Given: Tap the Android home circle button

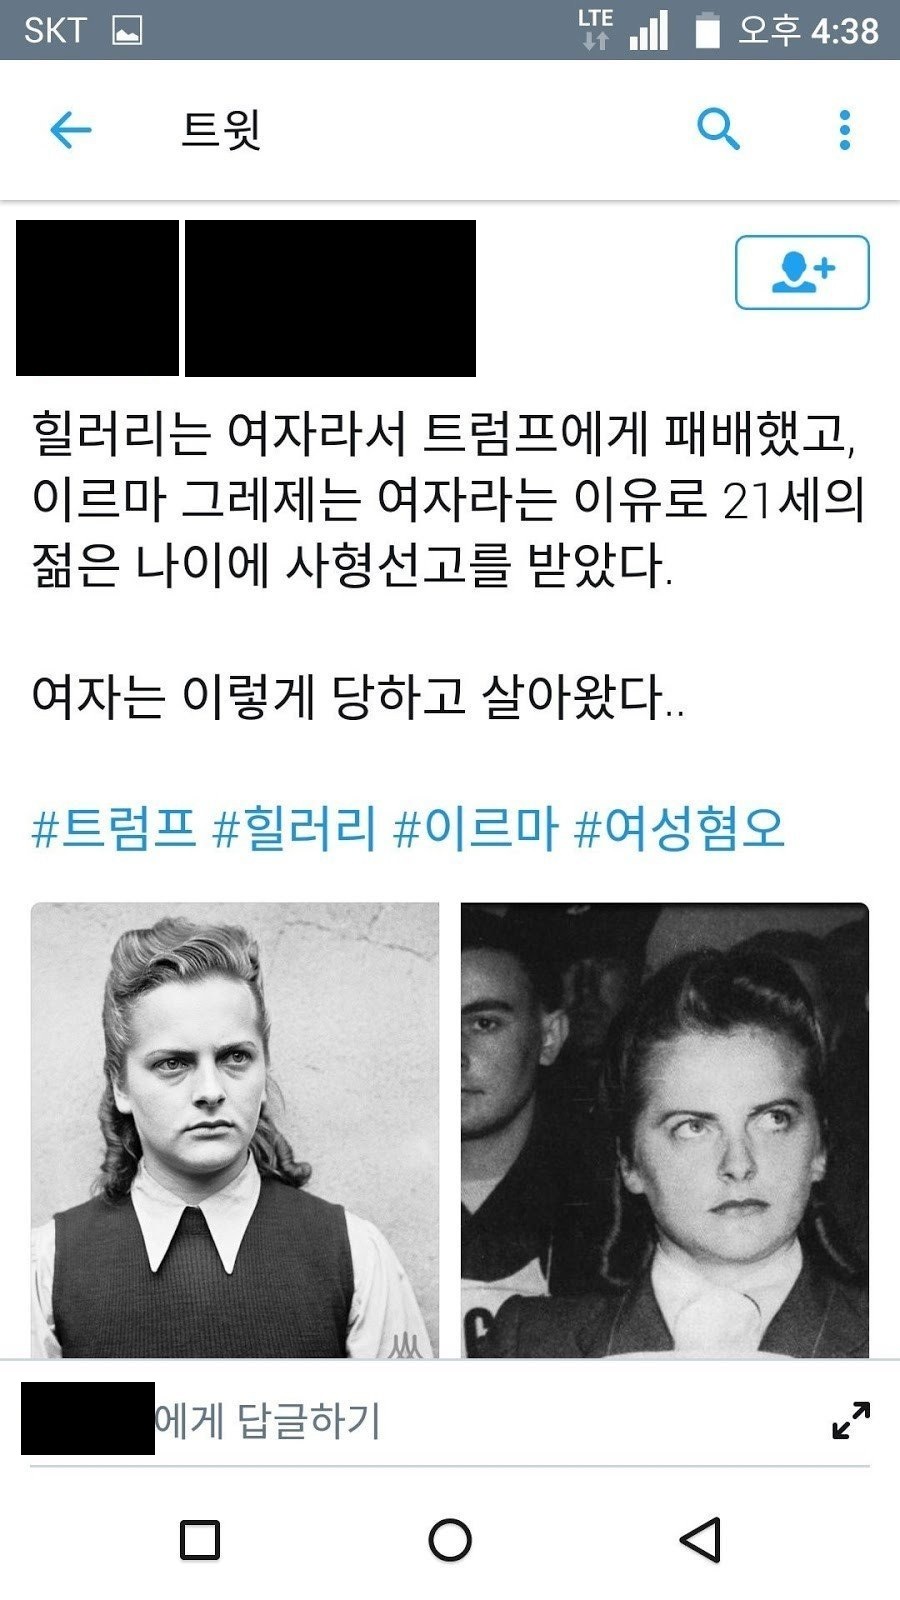Looking at the screenshot, I should pyautogui.click(x=450, y=1540).
